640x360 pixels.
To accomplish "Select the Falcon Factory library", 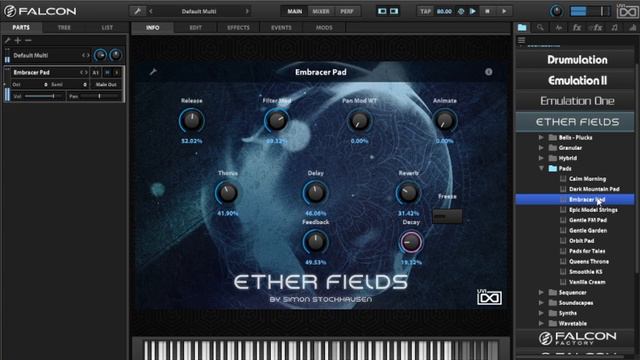I will 576,338.
